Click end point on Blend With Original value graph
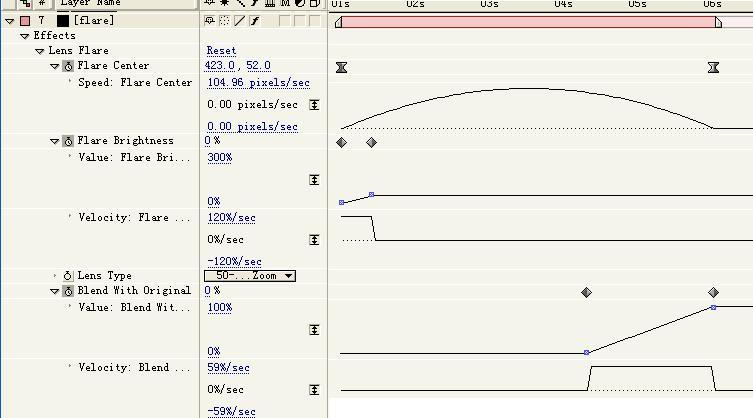This screenshot has height=418, width=753. point(713,307)
